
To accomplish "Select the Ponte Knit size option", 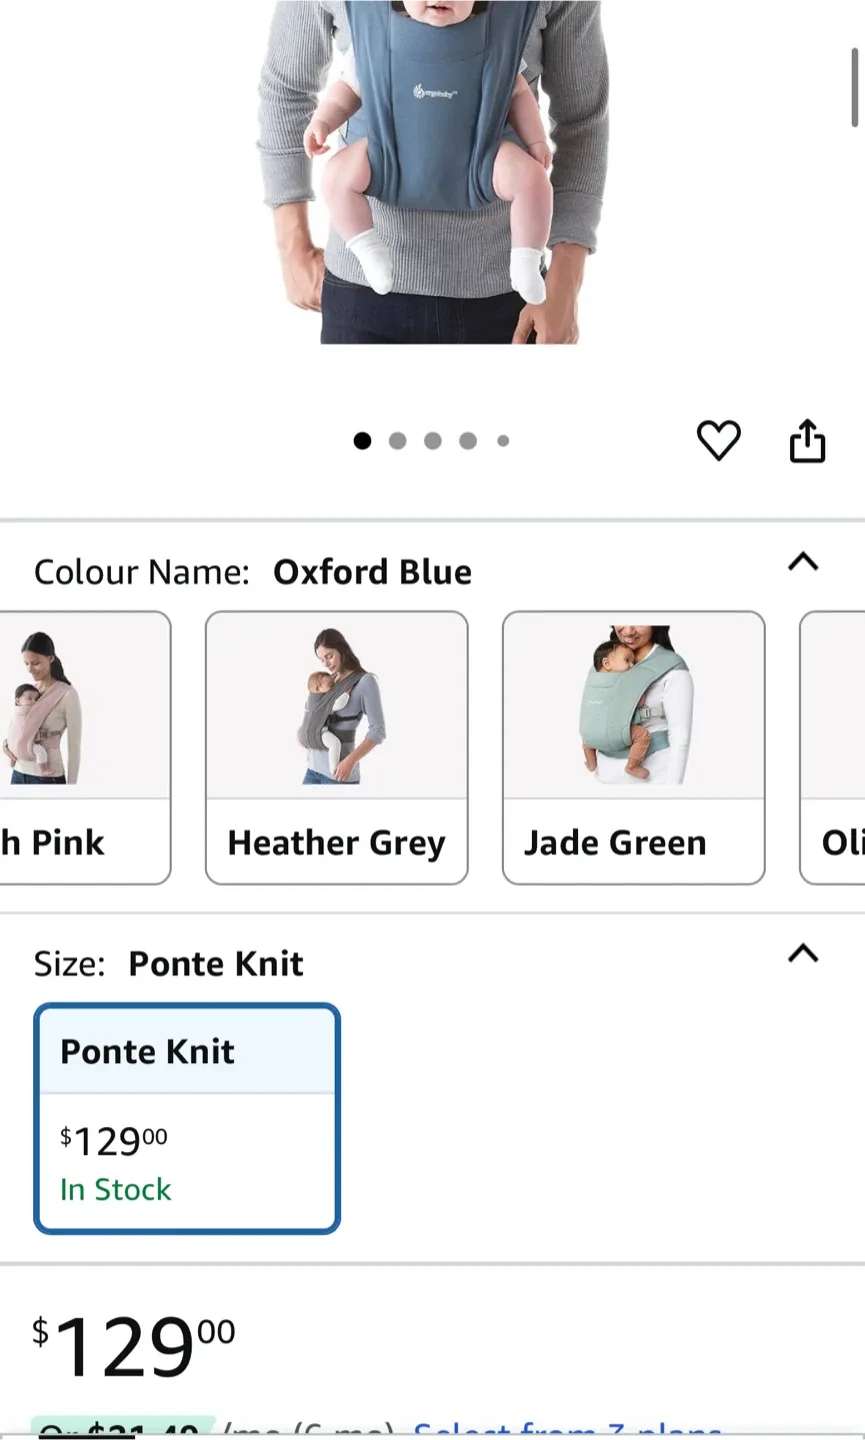I will (x=187, y=1118).
